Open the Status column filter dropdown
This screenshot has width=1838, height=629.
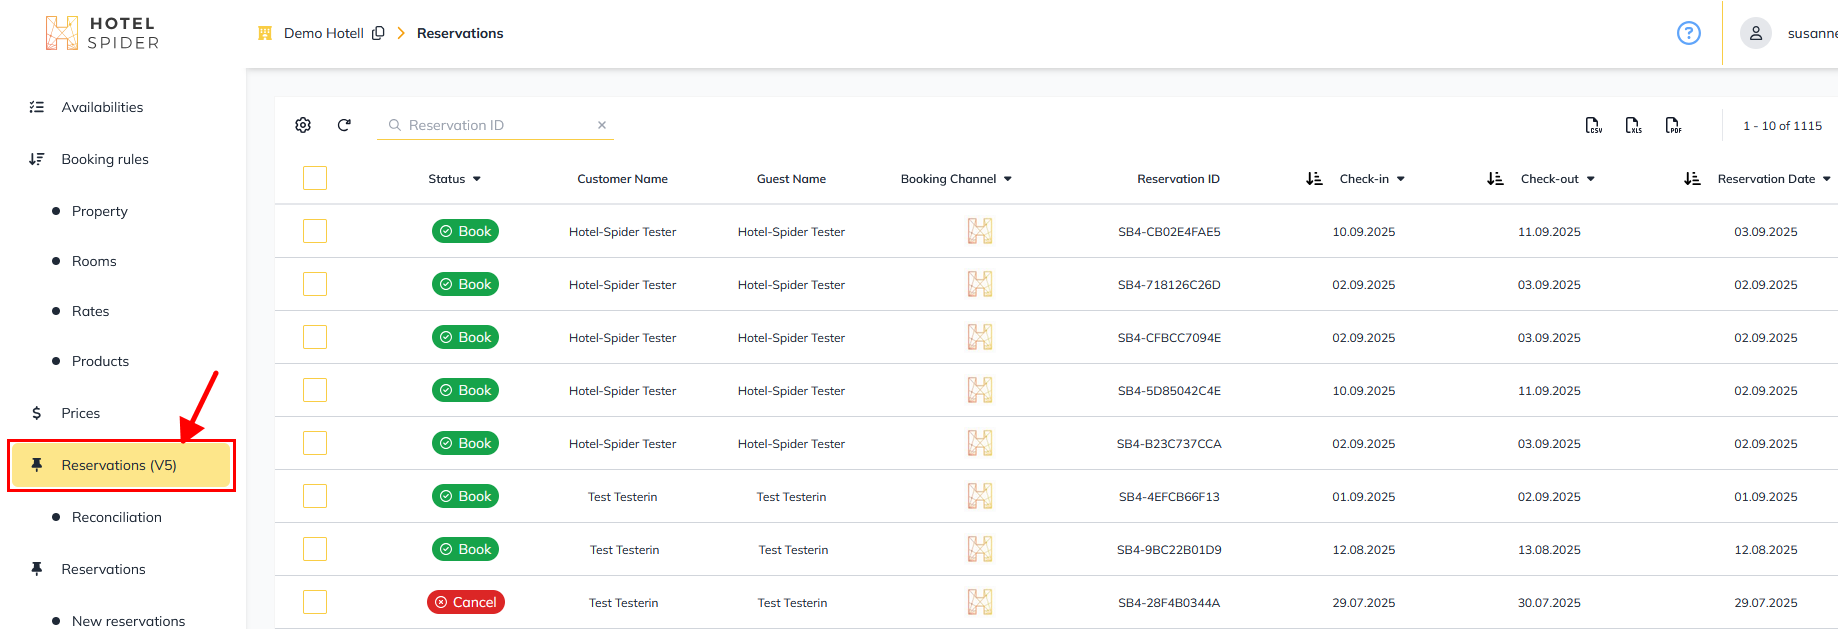(x=477, y=179)
